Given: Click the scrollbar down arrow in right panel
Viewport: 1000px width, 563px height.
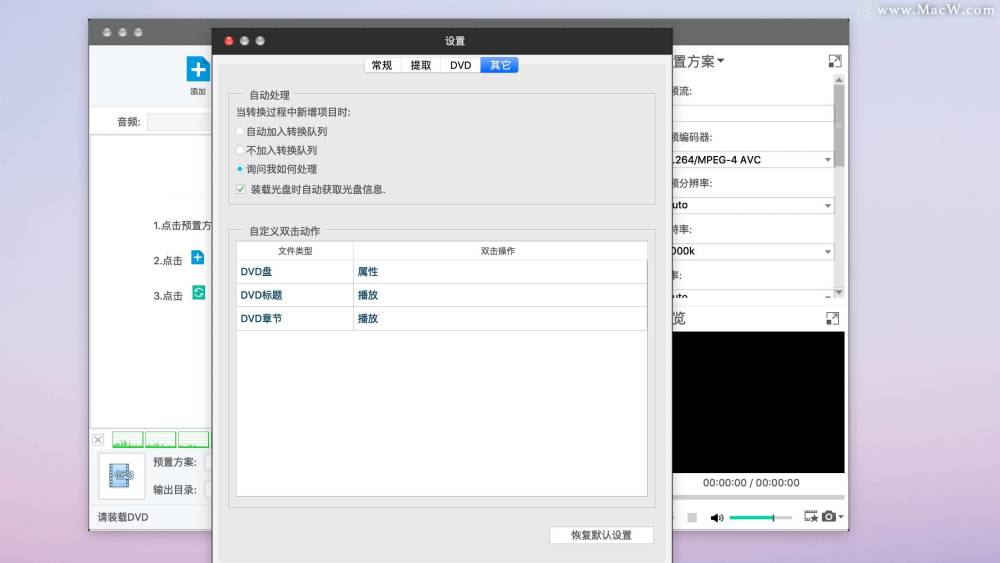Looking at the screenshot, I should click(839, 292).
